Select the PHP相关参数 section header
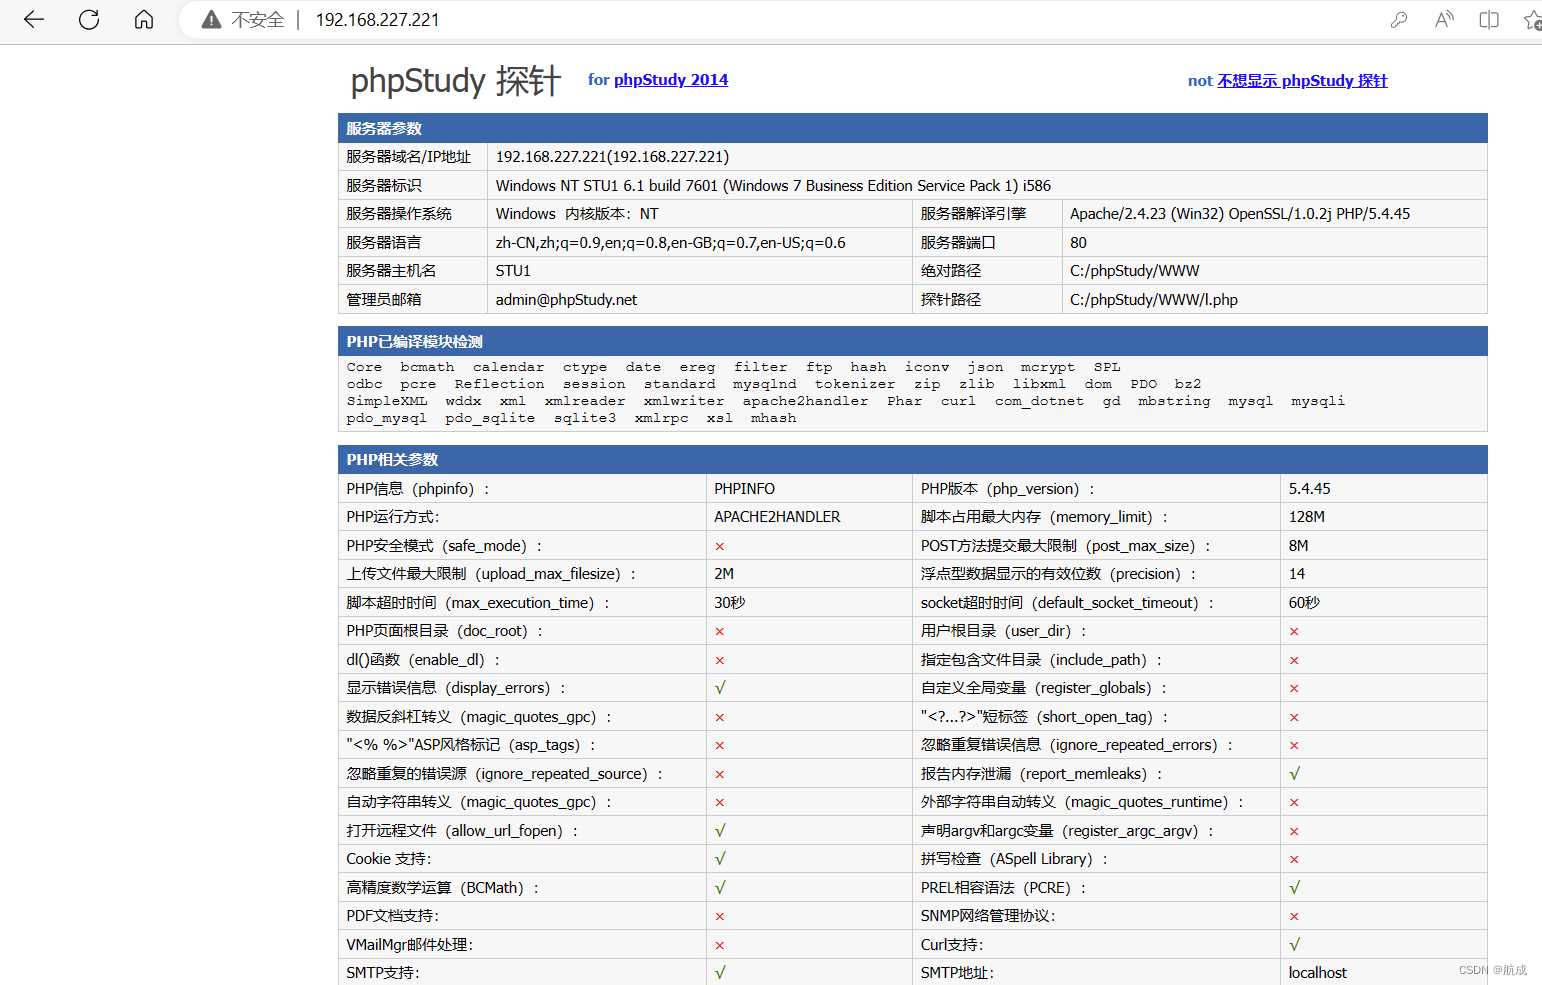 [x=912, y=459]
